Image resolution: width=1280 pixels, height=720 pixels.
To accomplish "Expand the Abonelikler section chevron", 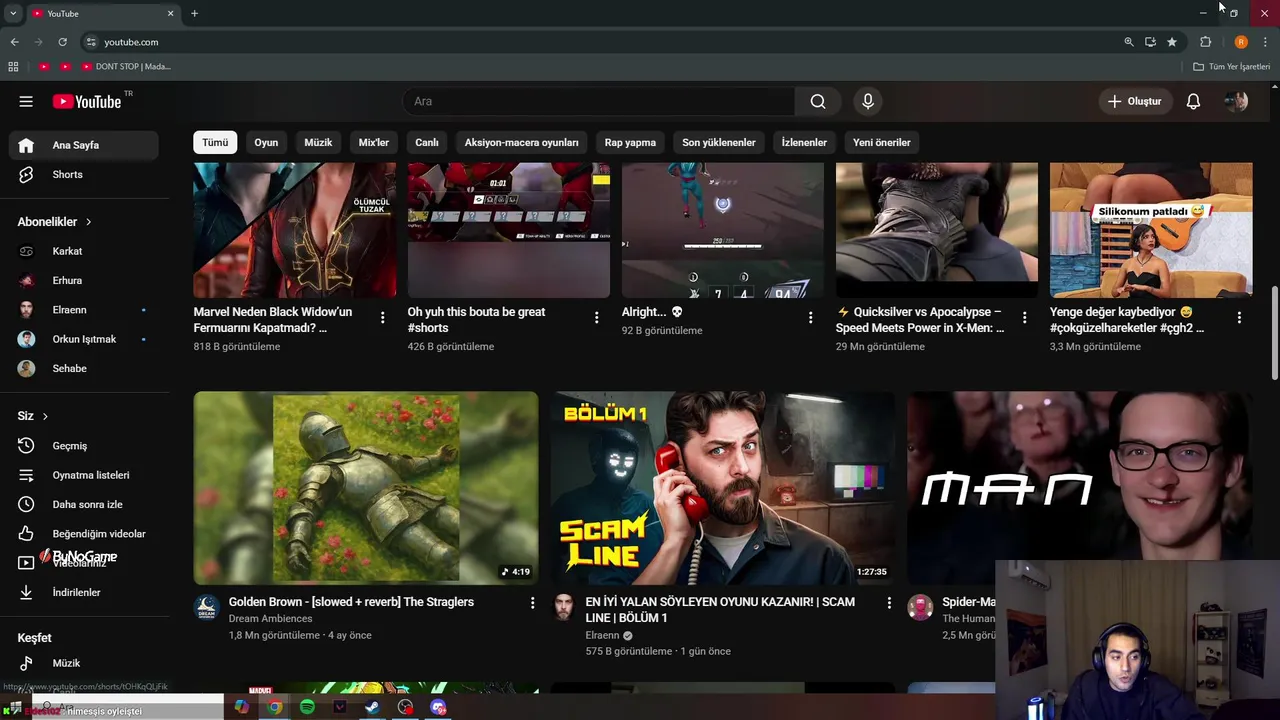I will [88, 222].
